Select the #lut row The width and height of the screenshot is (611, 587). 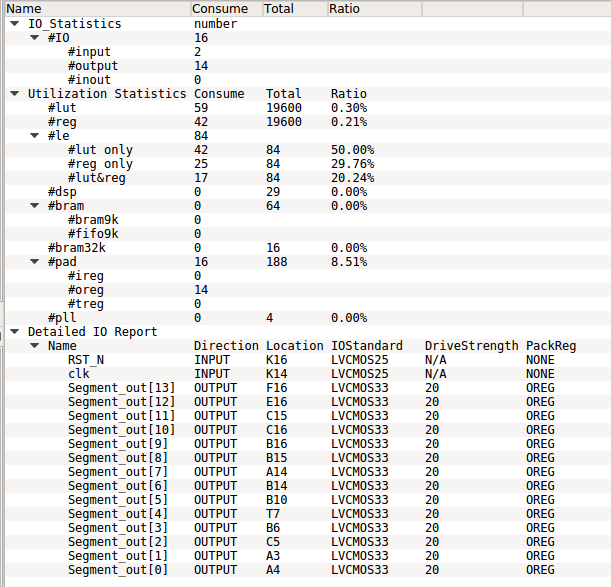[308, 108]
